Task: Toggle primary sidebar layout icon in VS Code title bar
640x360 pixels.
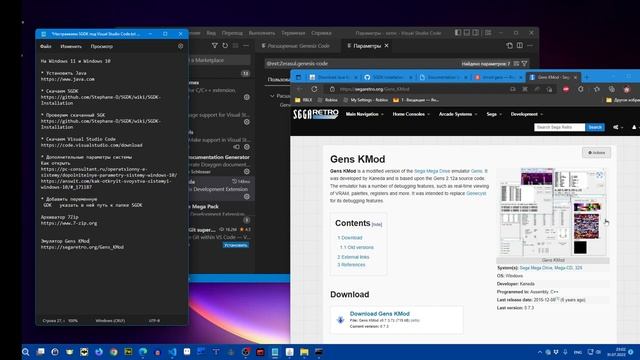Action: tap(458, 33)
